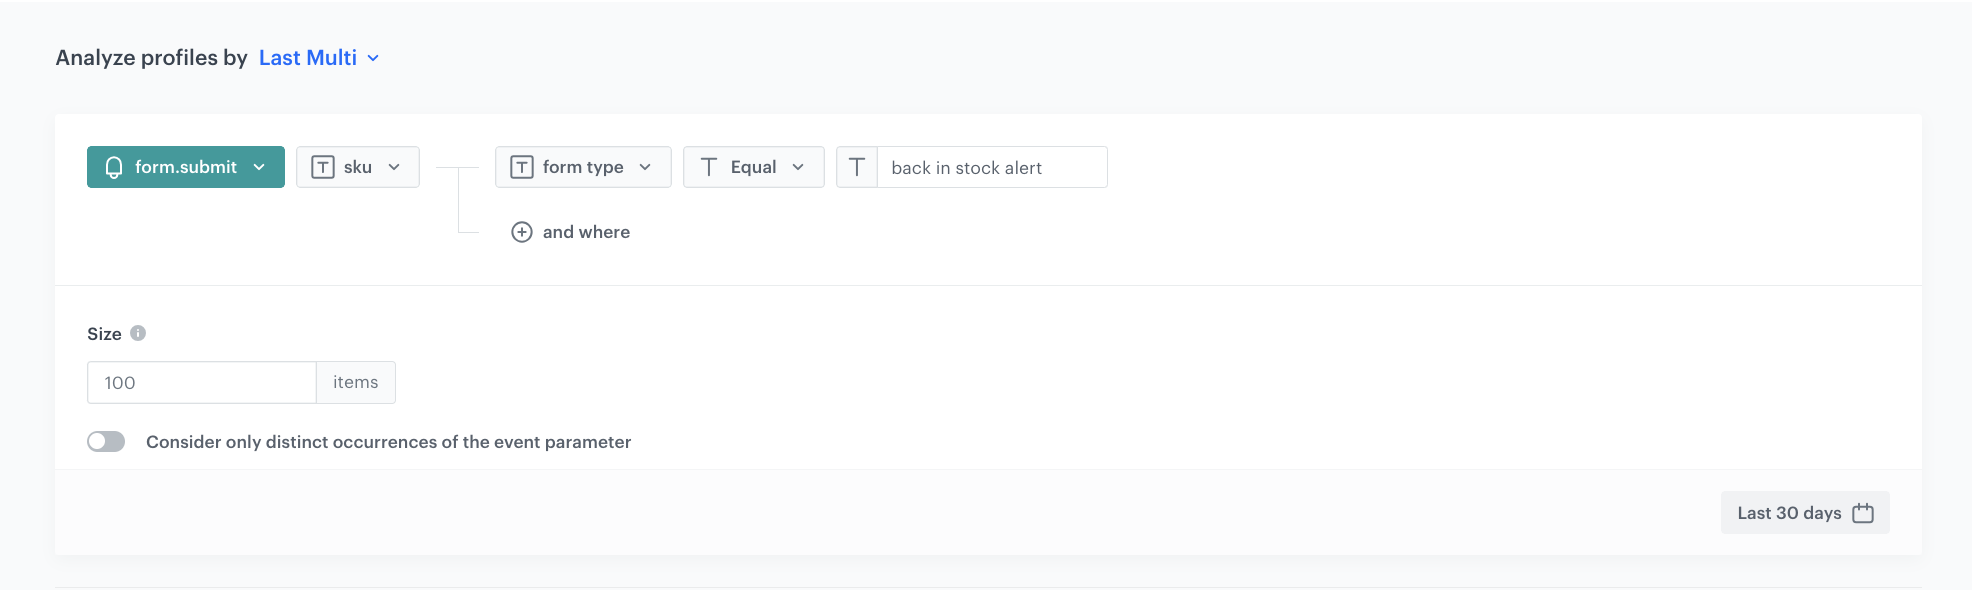
Task: Focus the Size input showing 100
Action: tap(202, 383)
